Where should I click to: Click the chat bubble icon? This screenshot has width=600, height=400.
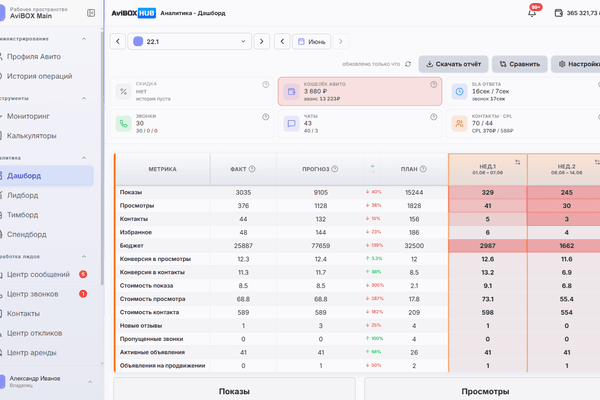pyautogui.click(x=292, y=124)
